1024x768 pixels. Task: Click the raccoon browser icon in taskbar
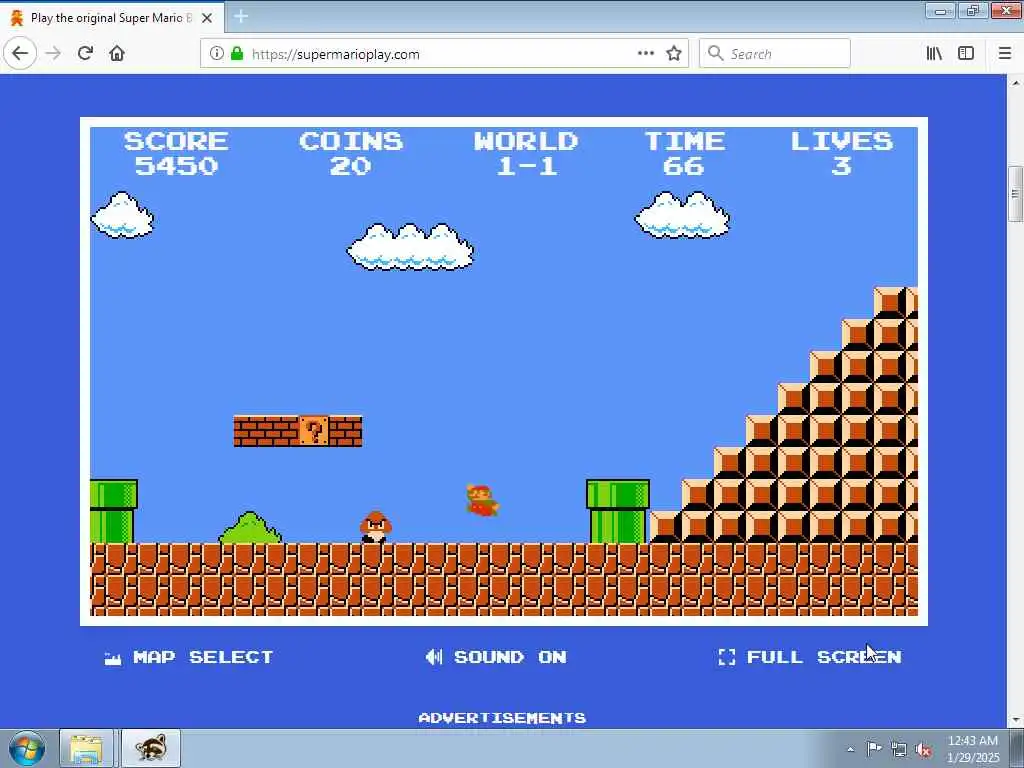point(151,748)
